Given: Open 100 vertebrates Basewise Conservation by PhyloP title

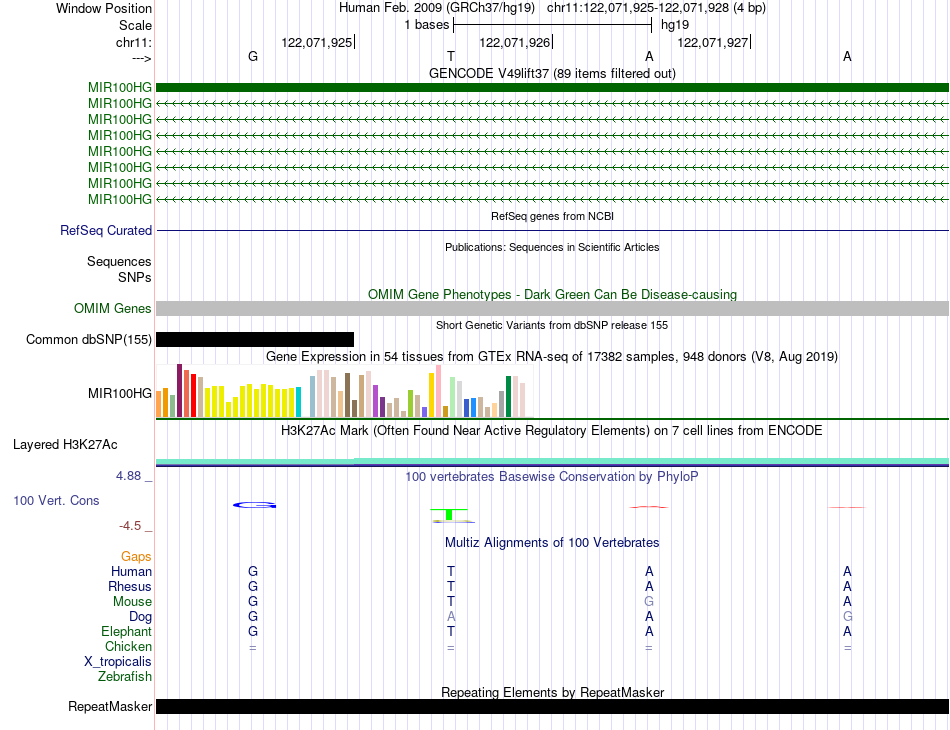Looking at the screenshot, I should 552,477.
